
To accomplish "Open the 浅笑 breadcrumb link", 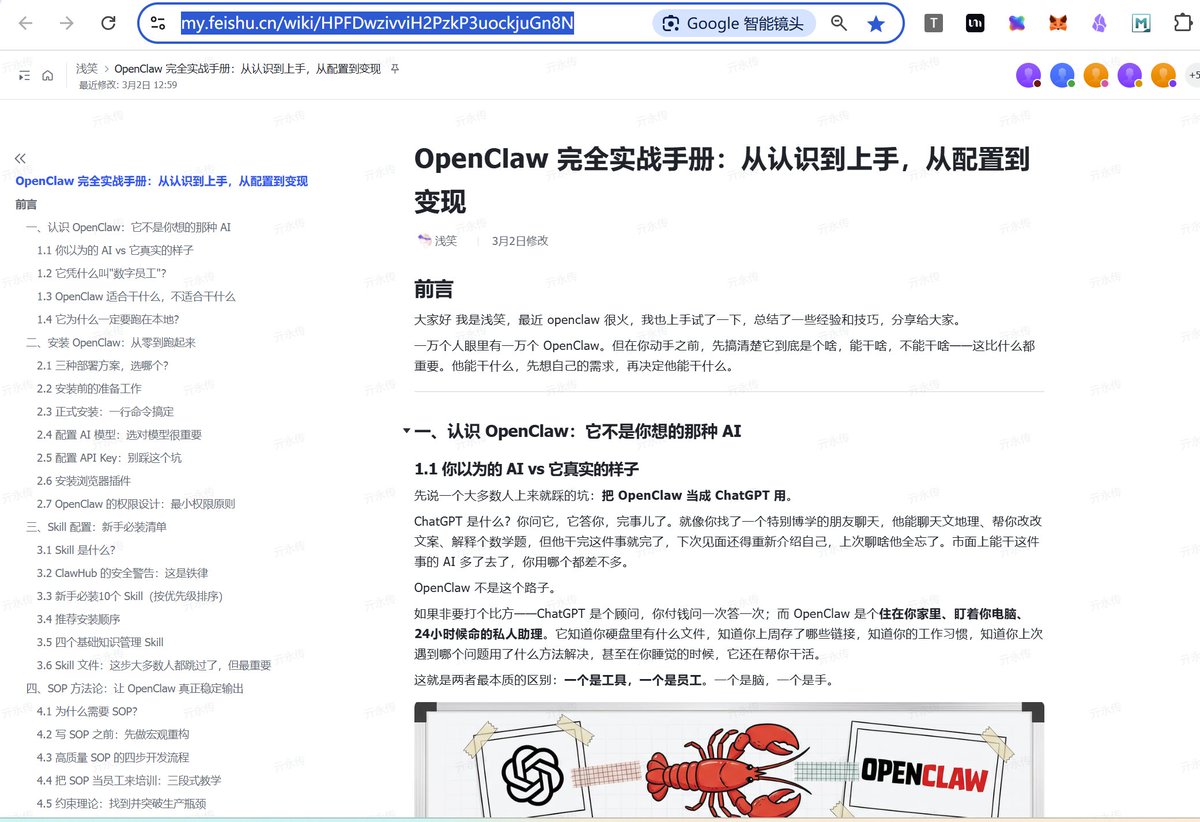I will point(86,69).
